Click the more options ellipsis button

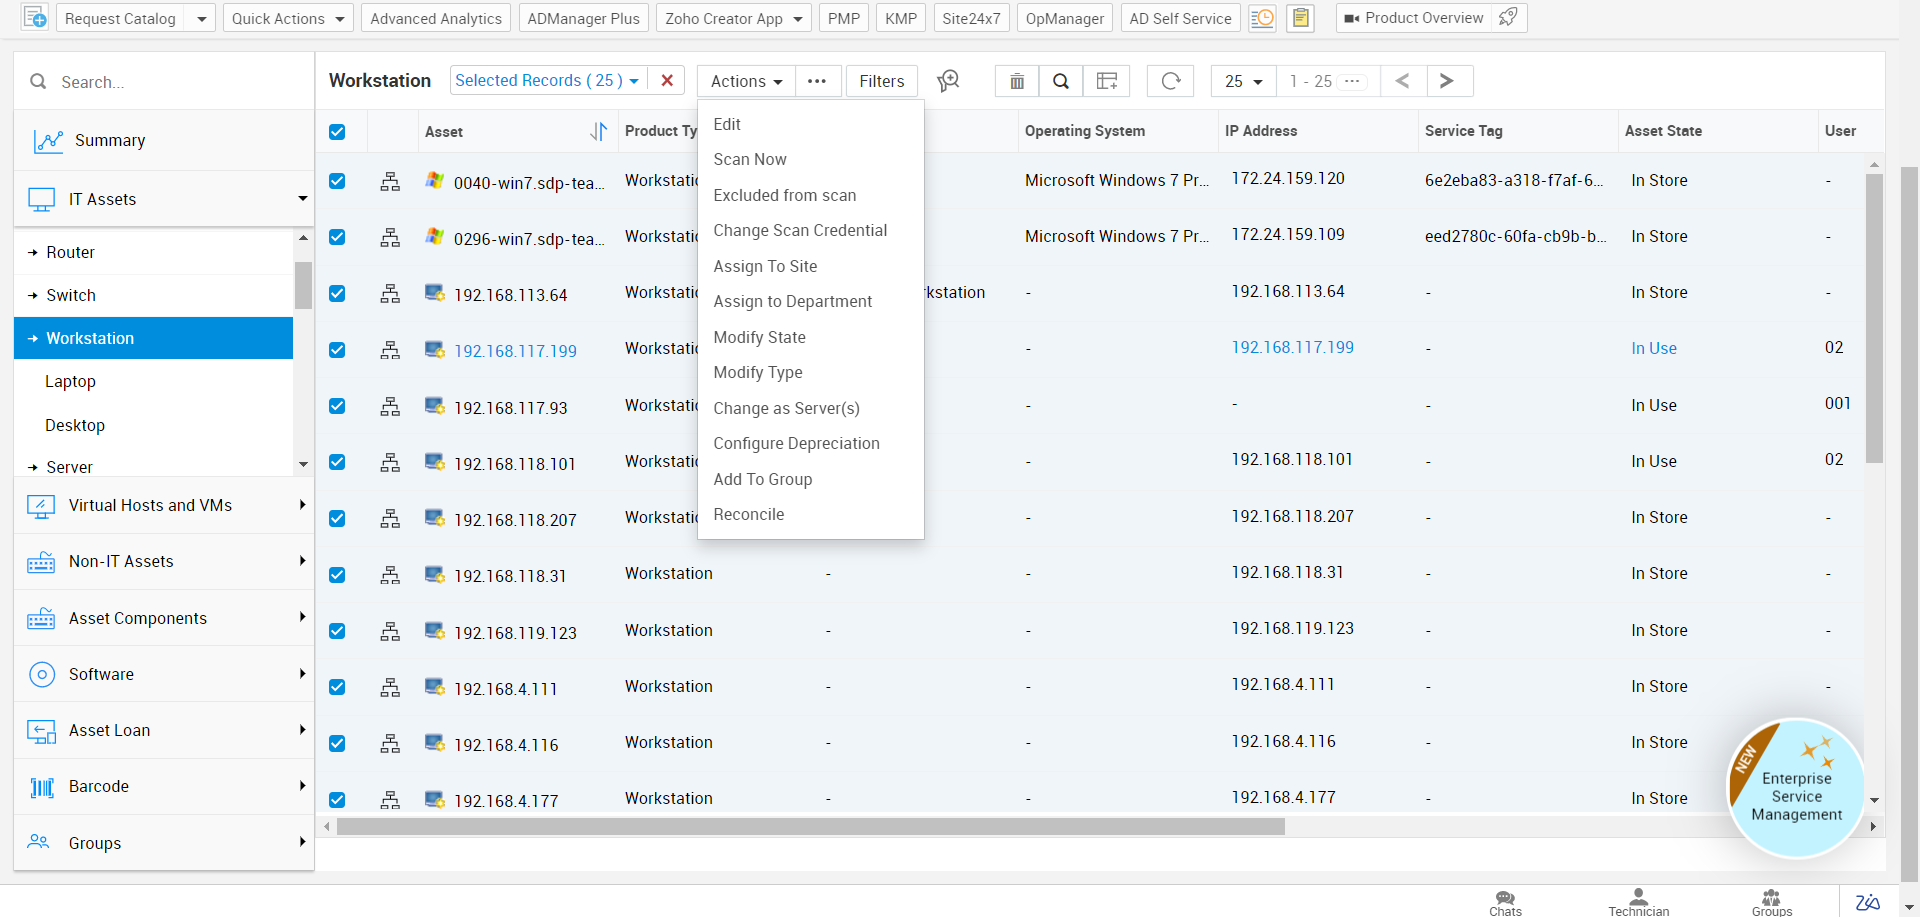click(817, 81)
